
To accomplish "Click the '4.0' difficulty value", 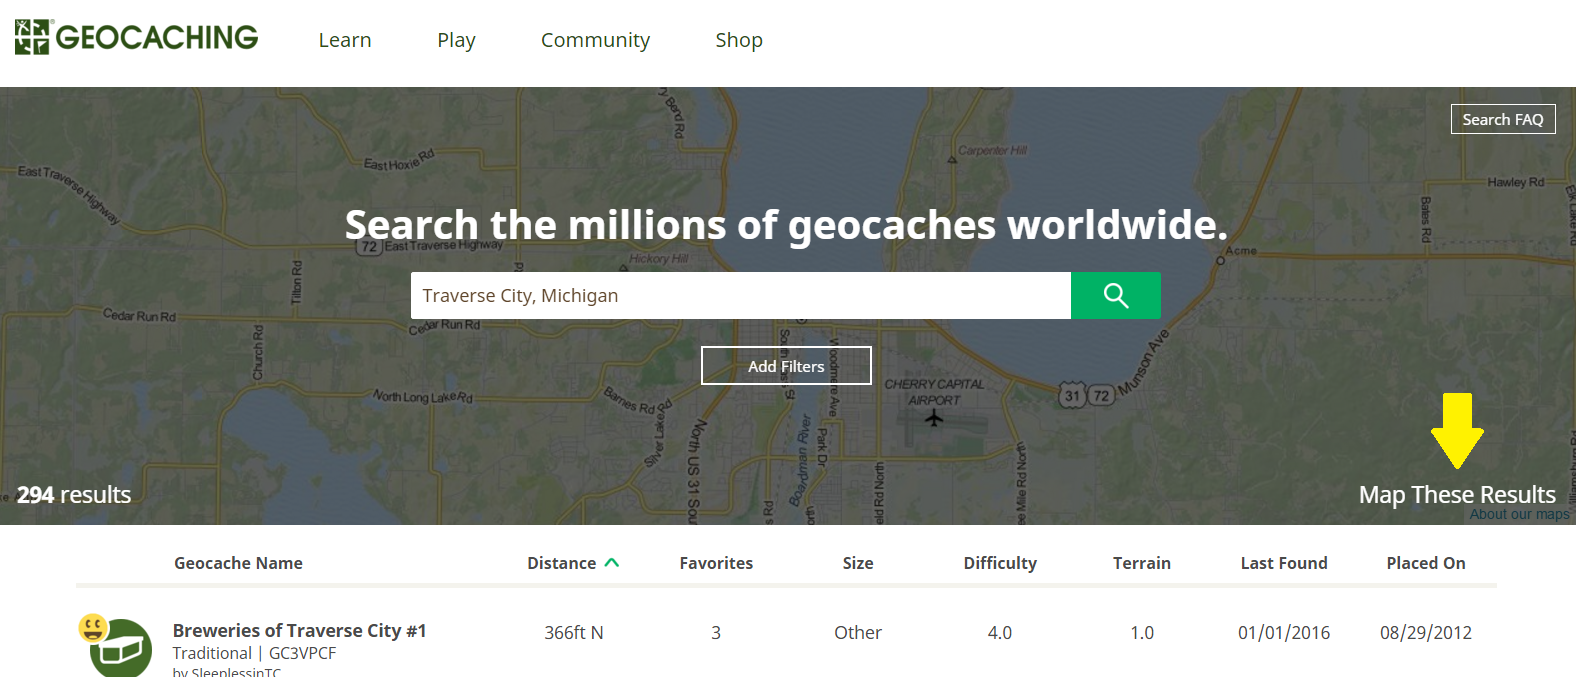I will [1000, 633].
